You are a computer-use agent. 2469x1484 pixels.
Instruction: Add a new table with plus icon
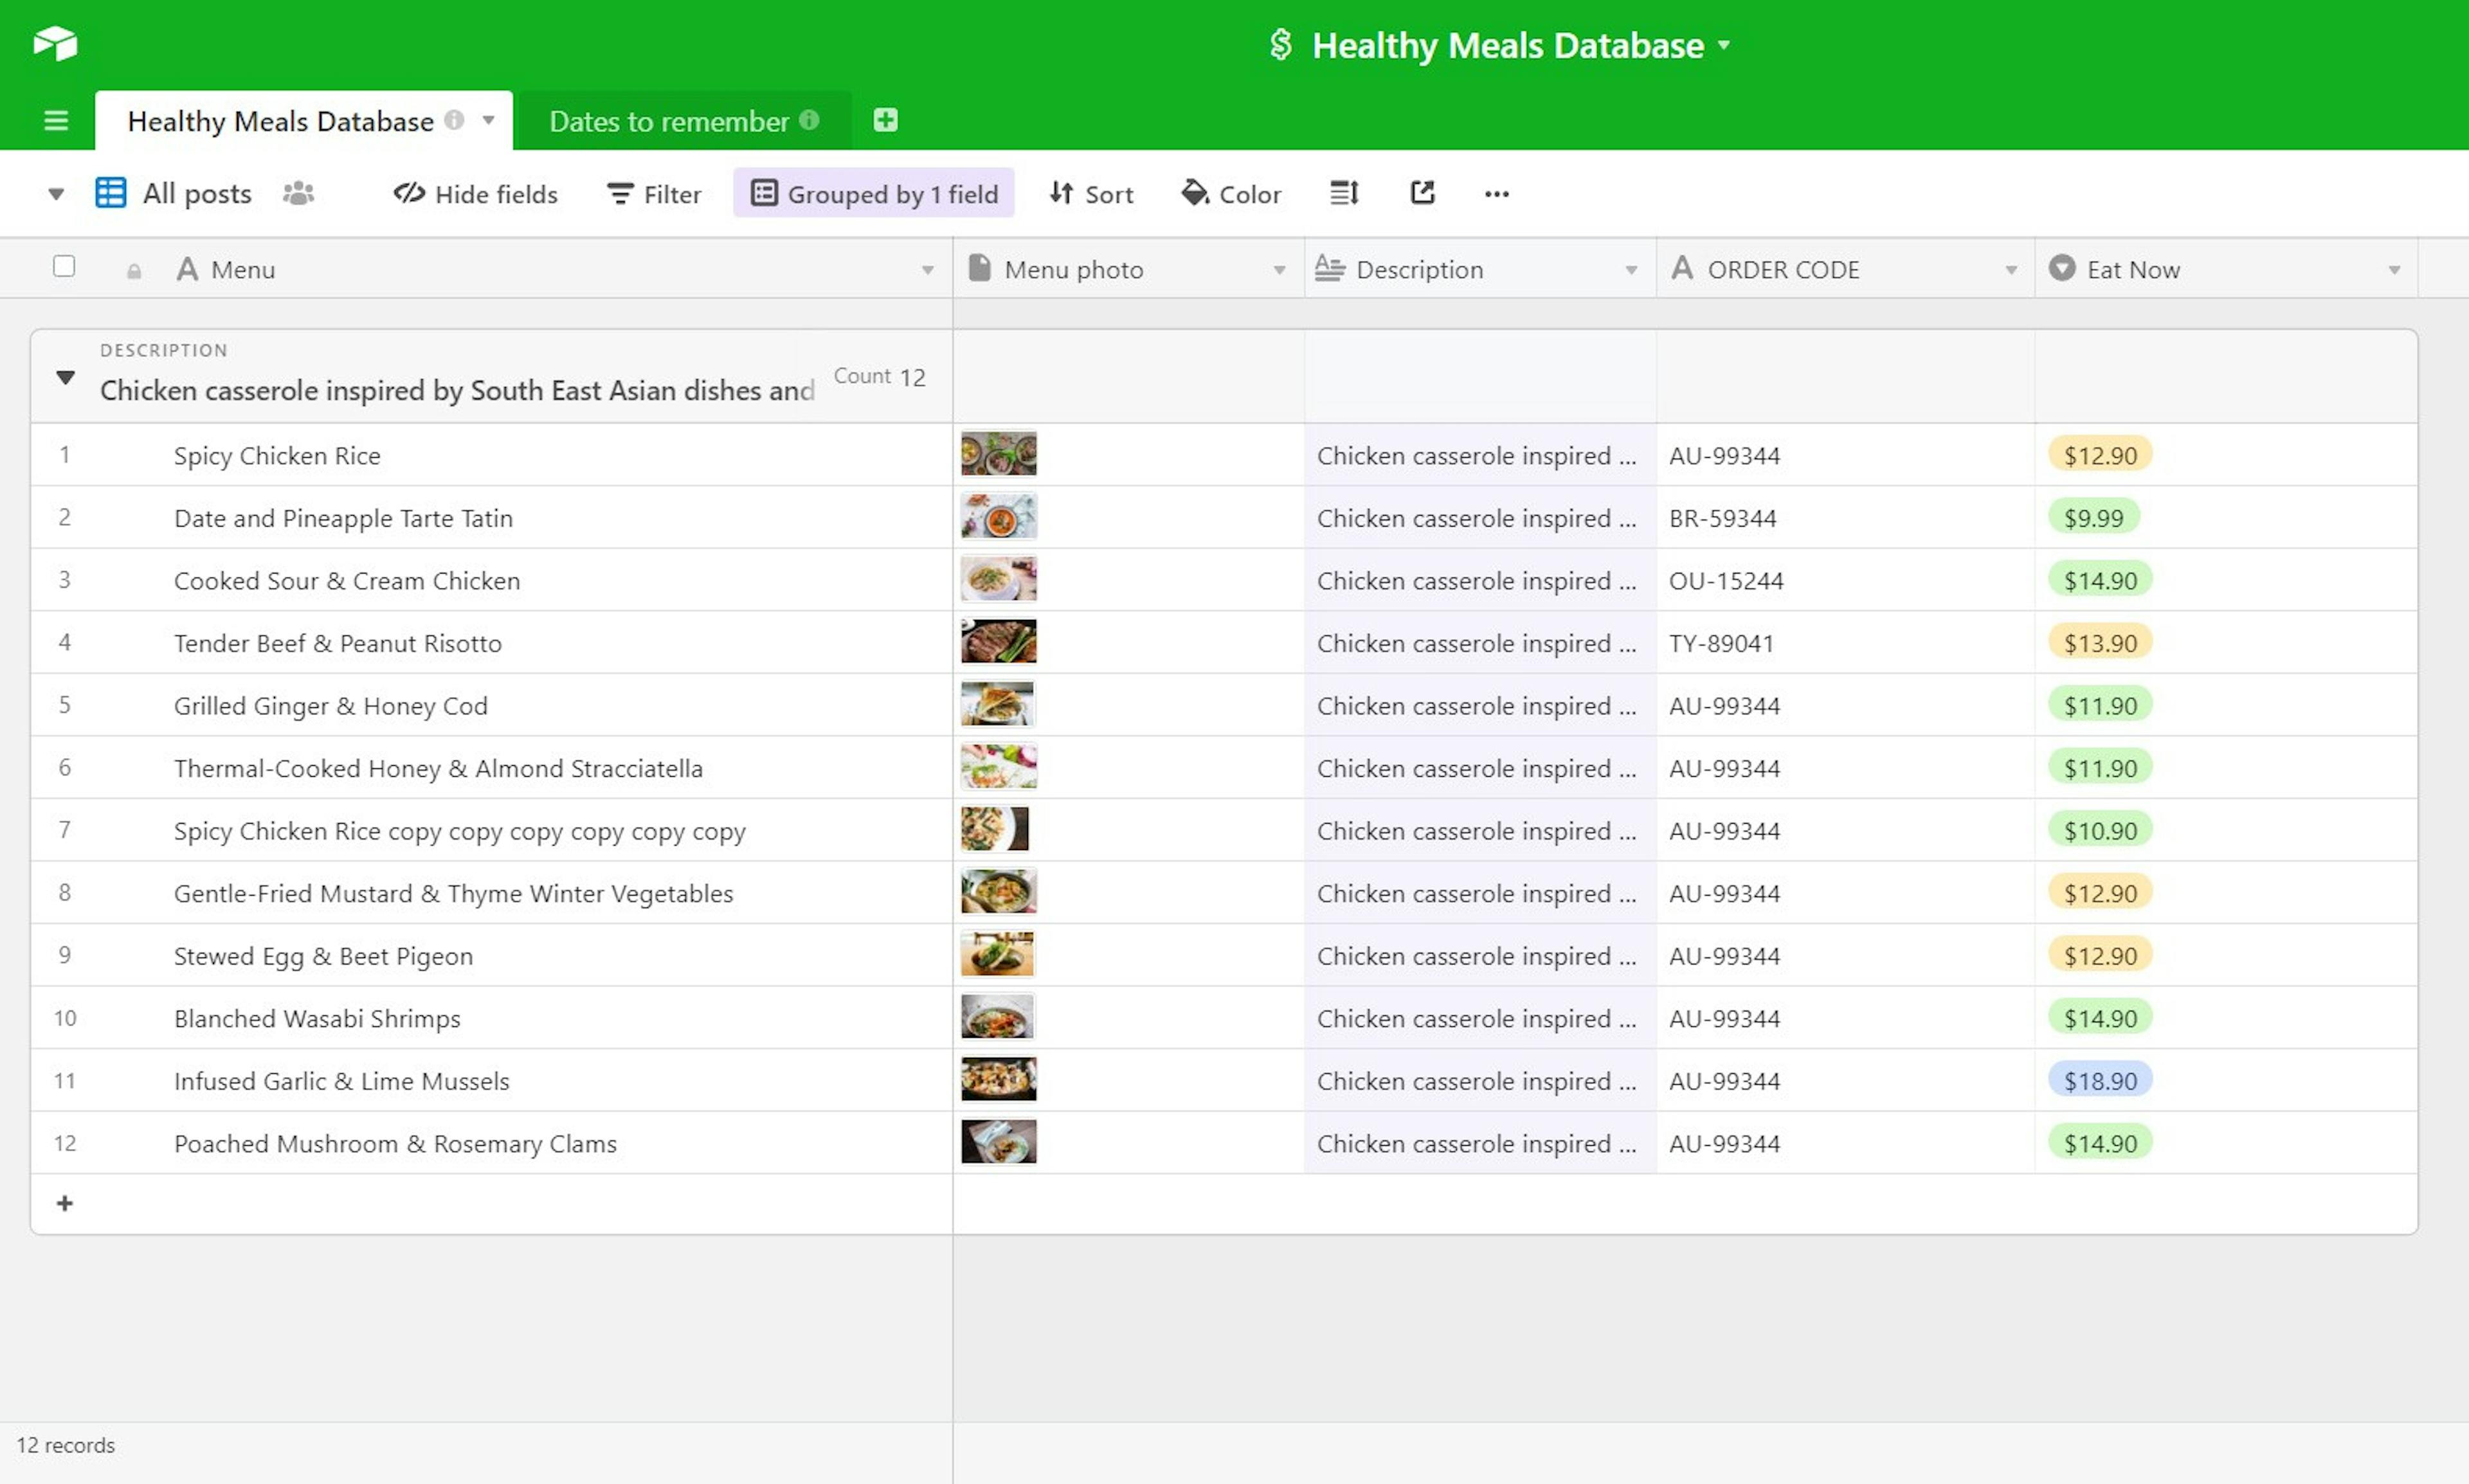click(x=885, y=120)
